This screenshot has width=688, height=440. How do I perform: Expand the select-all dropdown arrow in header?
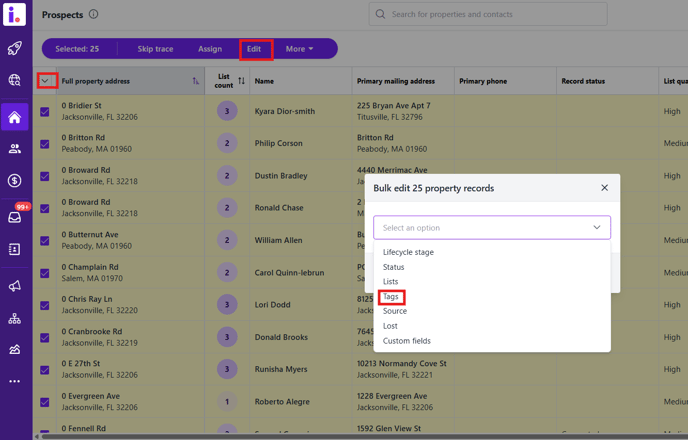(45, 81)
